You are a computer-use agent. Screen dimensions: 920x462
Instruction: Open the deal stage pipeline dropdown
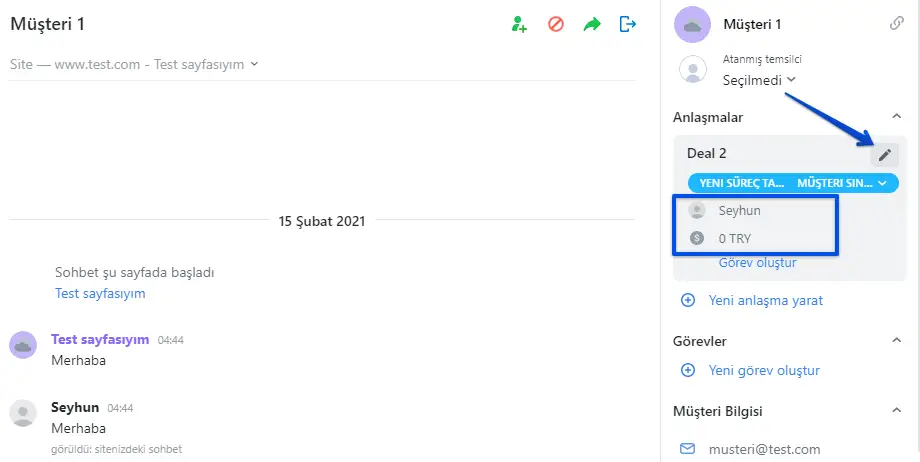[x=793, y=183]
